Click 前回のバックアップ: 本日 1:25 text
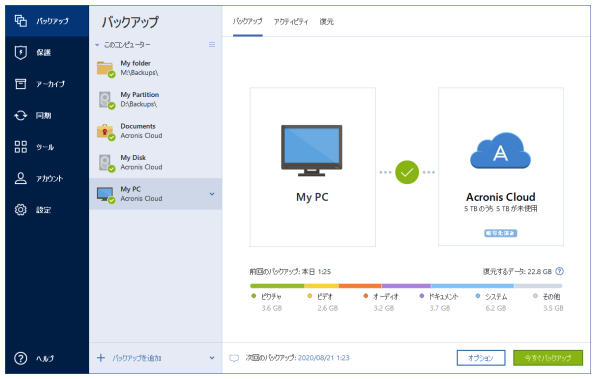600x379 pixels. (290, 271)
